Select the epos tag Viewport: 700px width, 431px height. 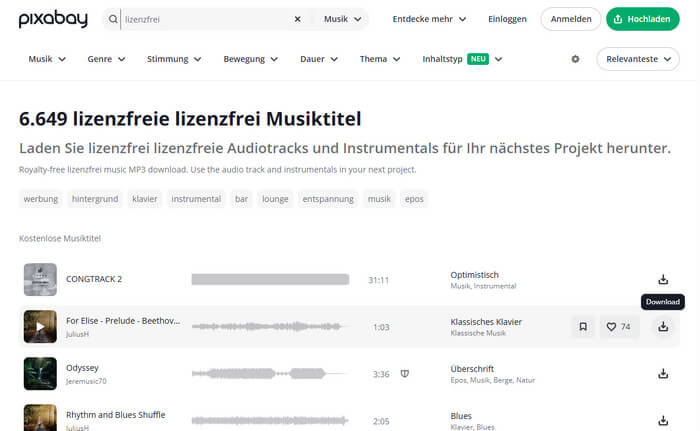click(414, 199)
